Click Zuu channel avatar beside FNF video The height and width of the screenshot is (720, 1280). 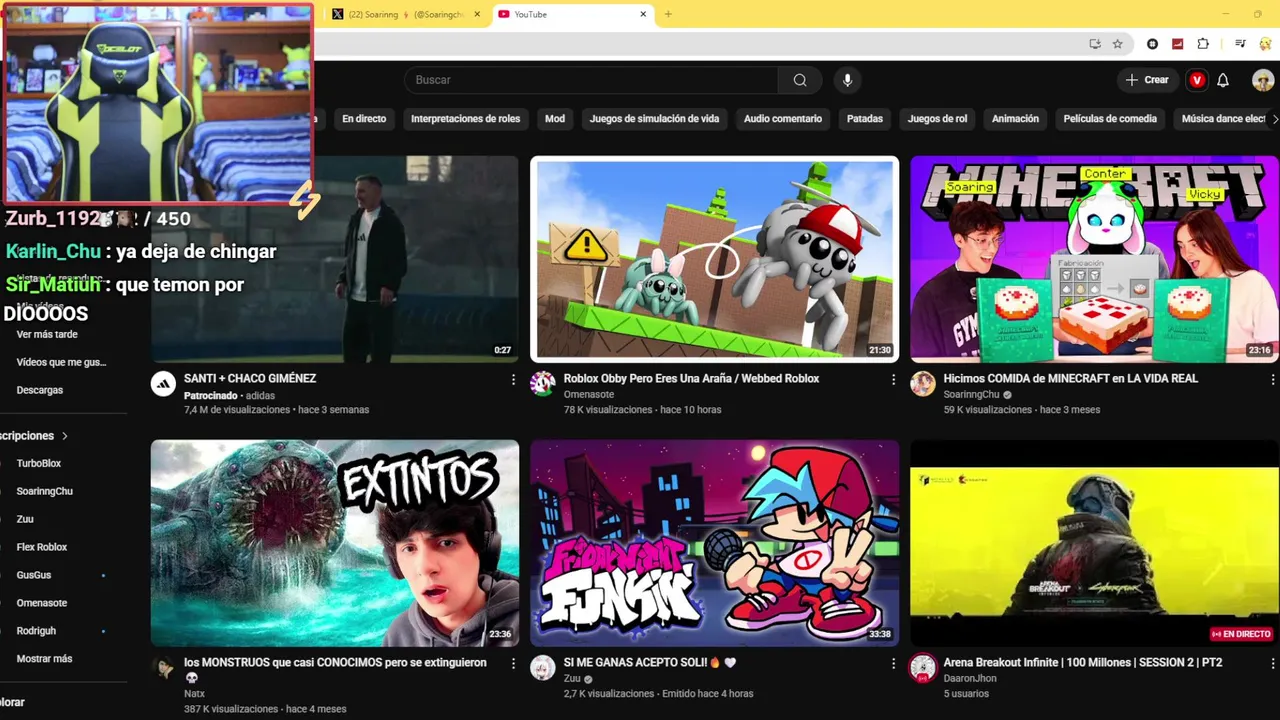click(543, 668)
